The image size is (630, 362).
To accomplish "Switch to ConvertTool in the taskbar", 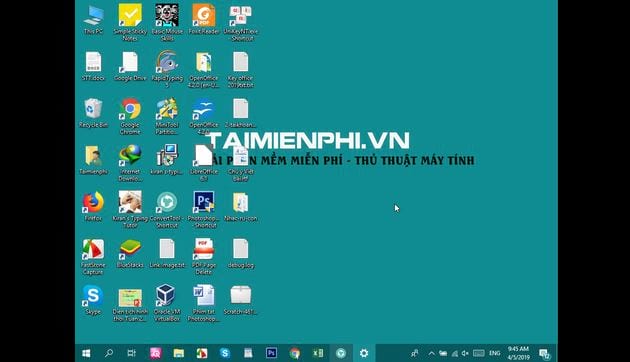I will (x=341, y=353).
